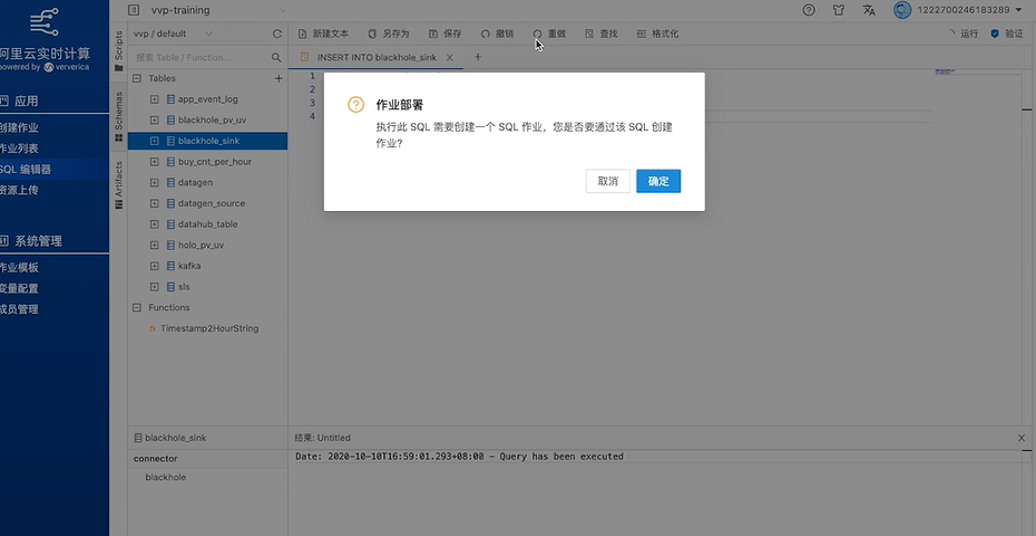This screenshot has height=536, width=1036.
Task: Select the holo_pv_uv table
Action: [x=201, y=245]
